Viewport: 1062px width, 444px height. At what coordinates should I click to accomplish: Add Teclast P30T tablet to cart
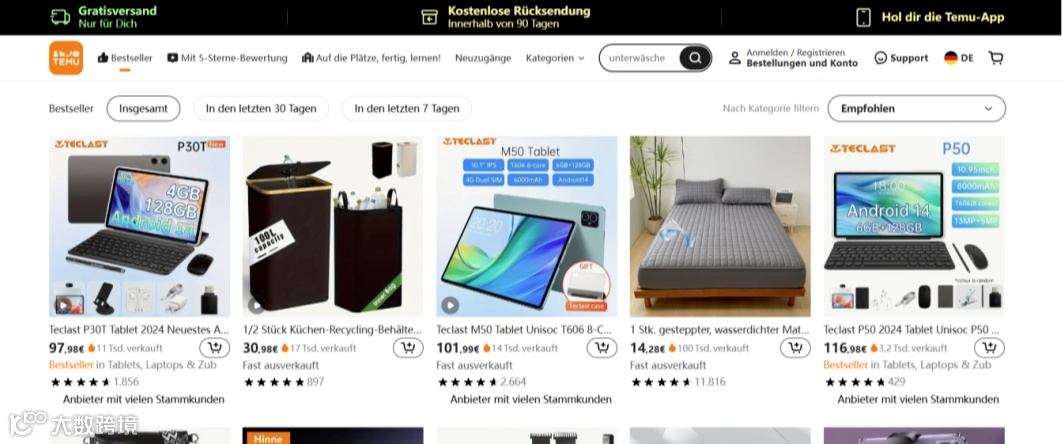click(215, 349)
